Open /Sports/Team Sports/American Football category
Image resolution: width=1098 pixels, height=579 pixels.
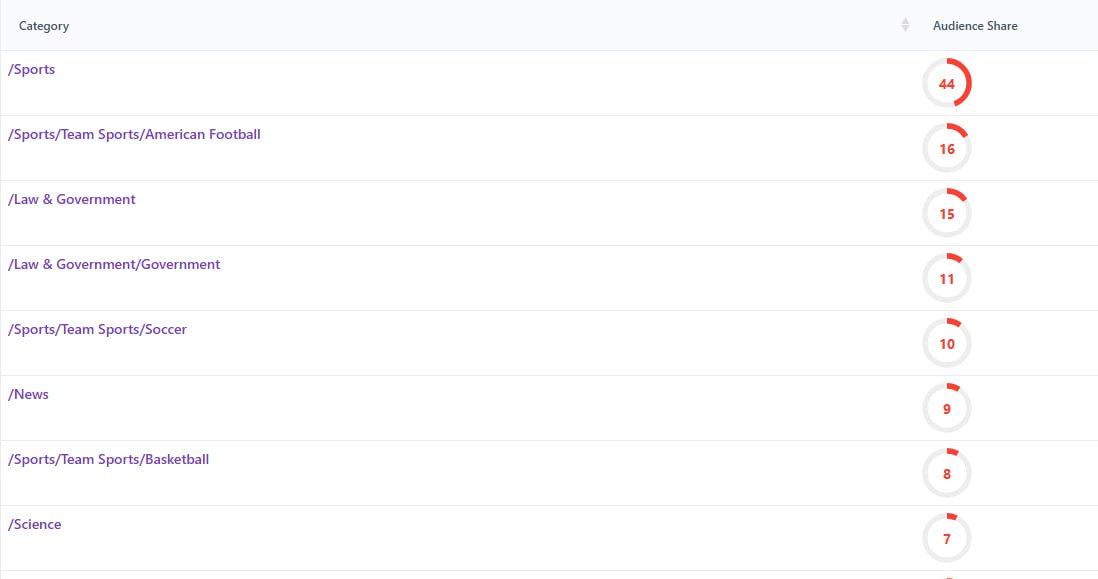pyautogui.click(x=134, y=135)
